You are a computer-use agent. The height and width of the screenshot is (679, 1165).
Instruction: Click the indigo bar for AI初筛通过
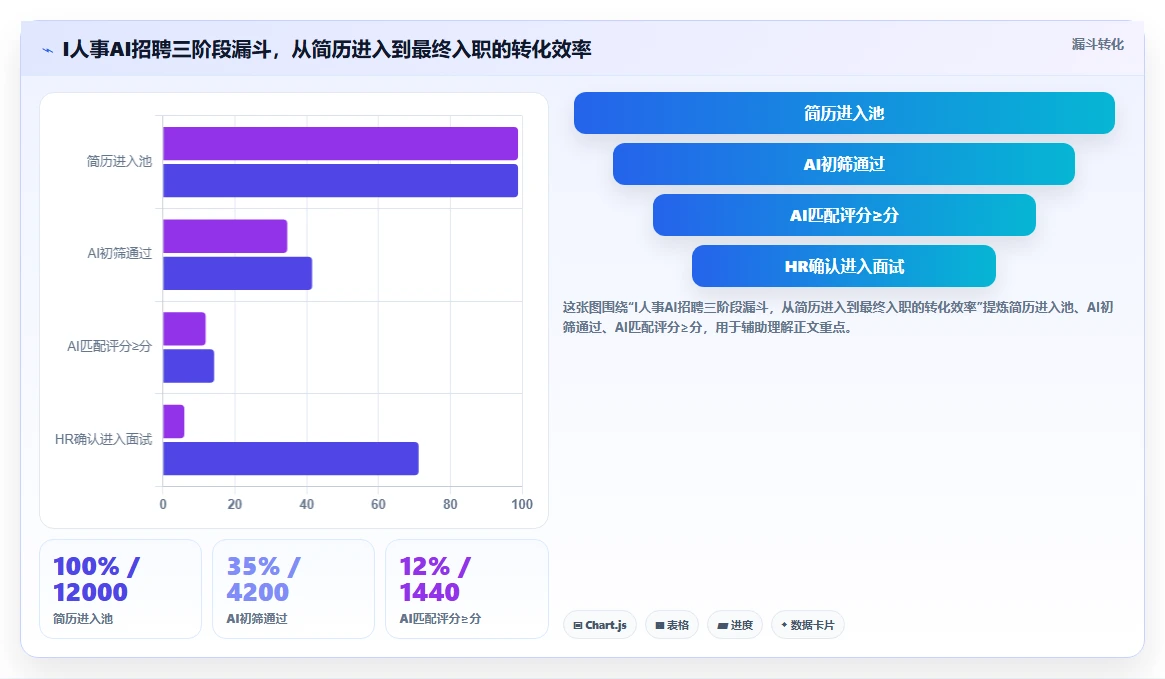coord(238,273)
